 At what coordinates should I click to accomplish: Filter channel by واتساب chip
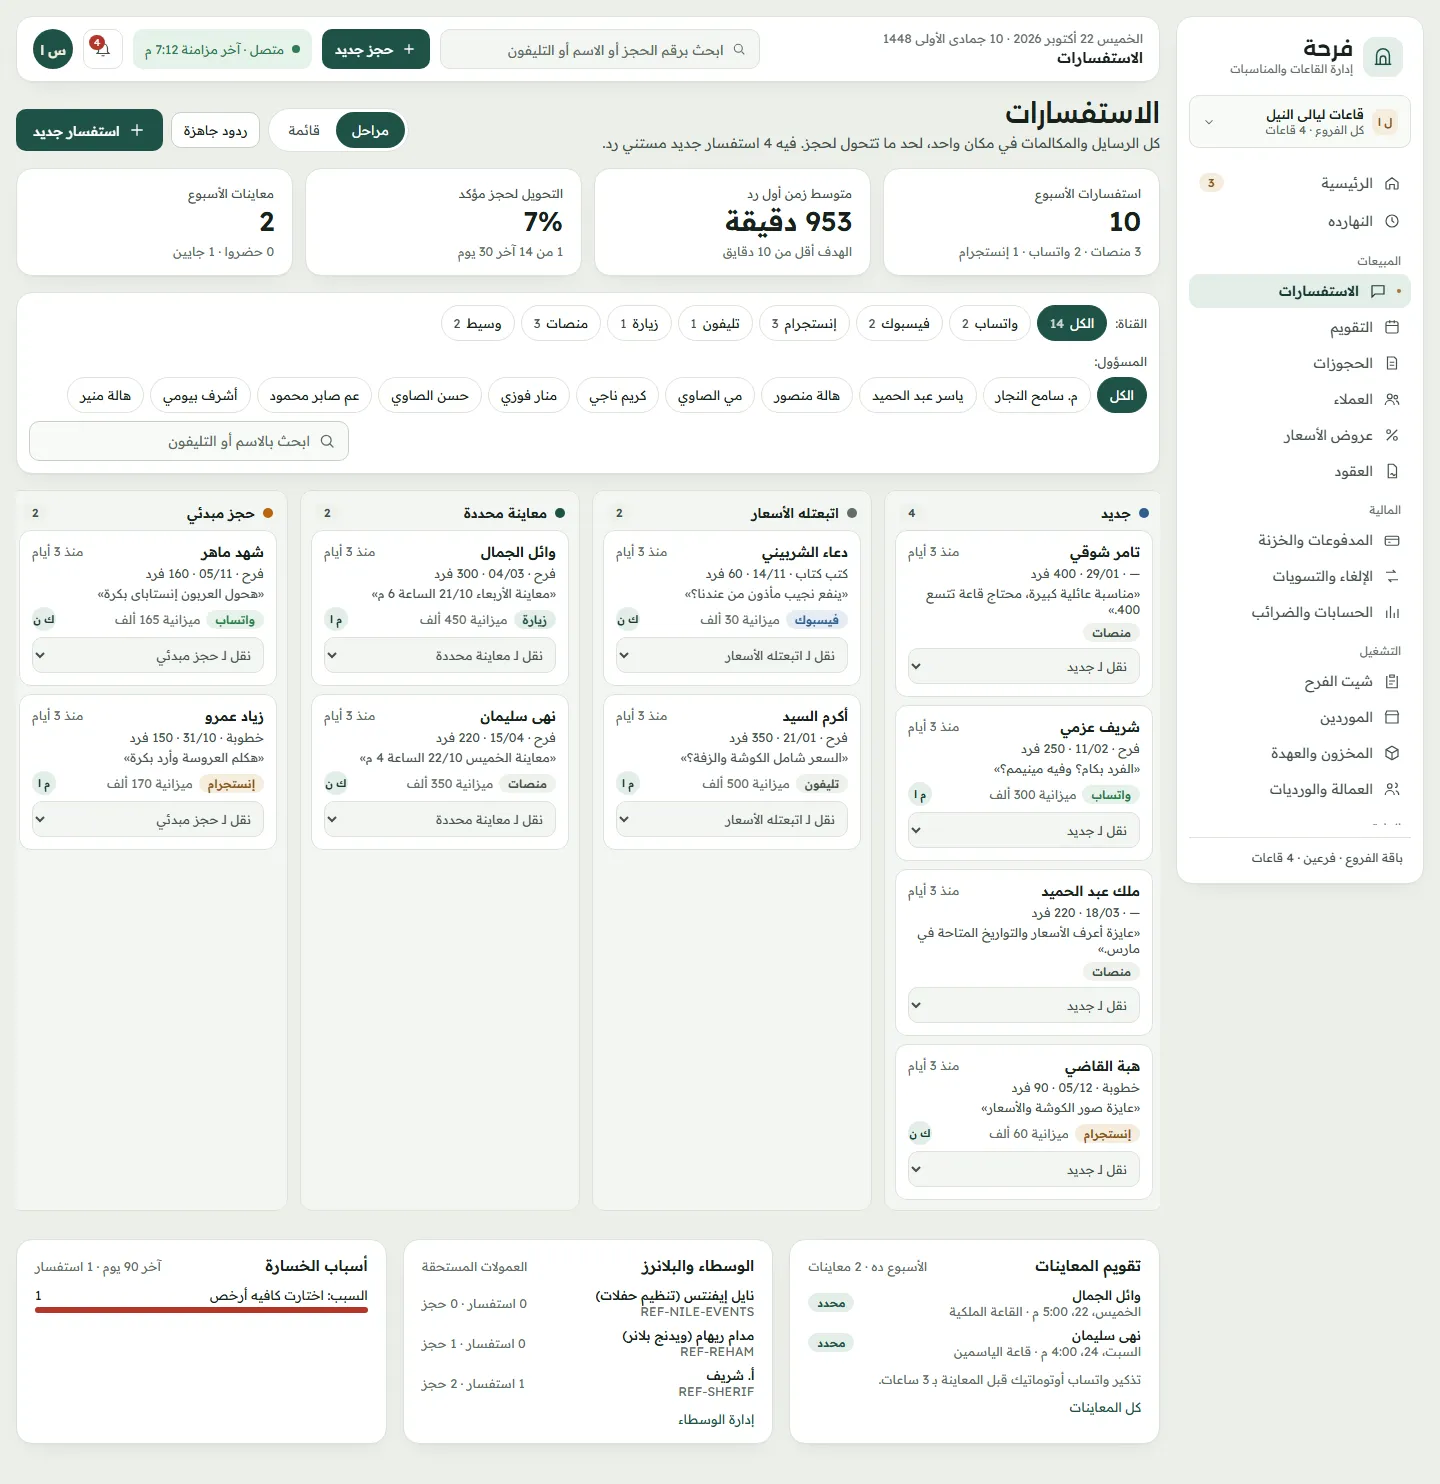(x=990, y=324)
